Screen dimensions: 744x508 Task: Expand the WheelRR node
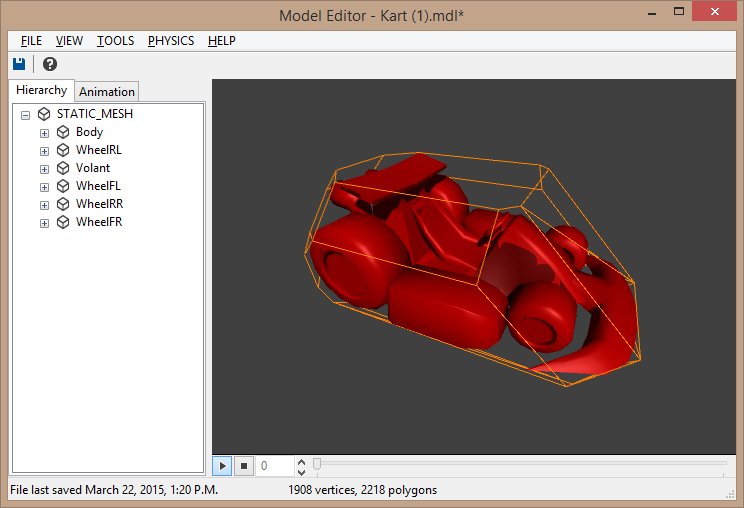click(x=44, y=205)
